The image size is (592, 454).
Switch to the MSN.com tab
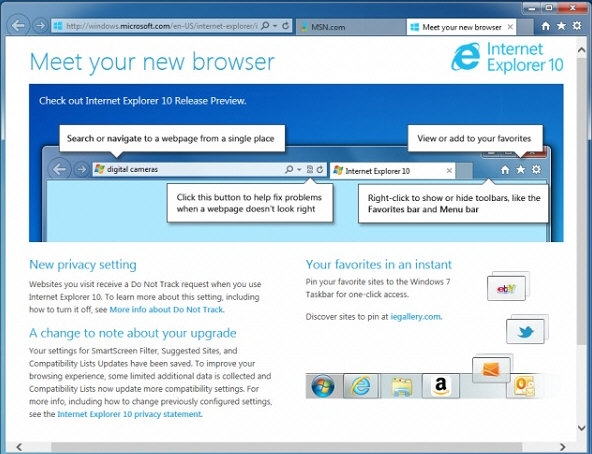tap(351, 27)
